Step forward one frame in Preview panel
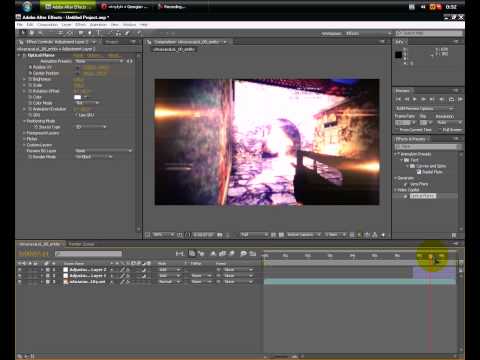Viewport: 480px width, 360px height. tap(424, 99)
